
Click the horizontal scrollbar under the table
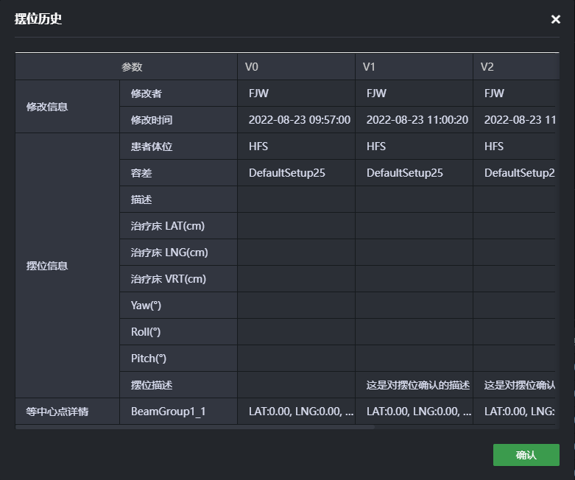tap(195, 427)
